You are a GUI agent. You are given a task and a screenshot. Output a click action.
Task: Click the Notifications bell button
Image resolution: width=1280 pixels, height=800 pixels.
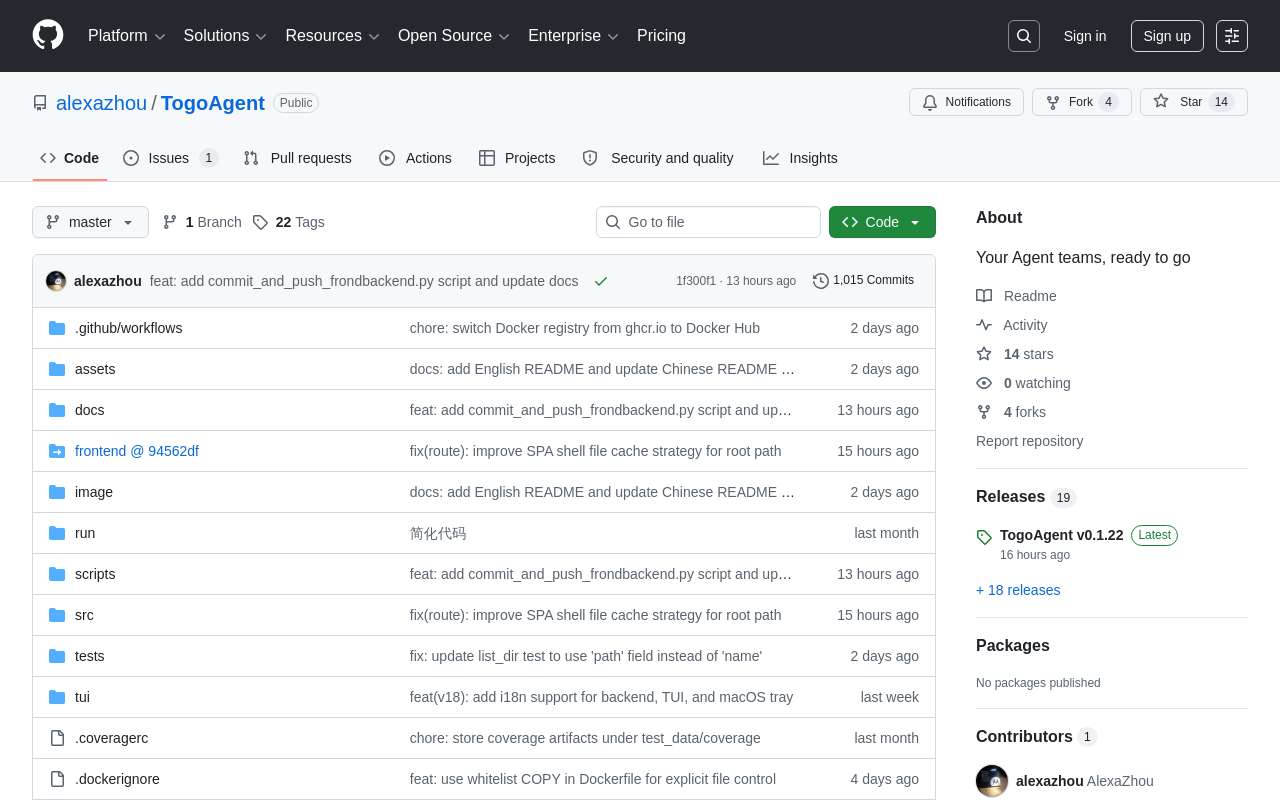tap(966, 102)
